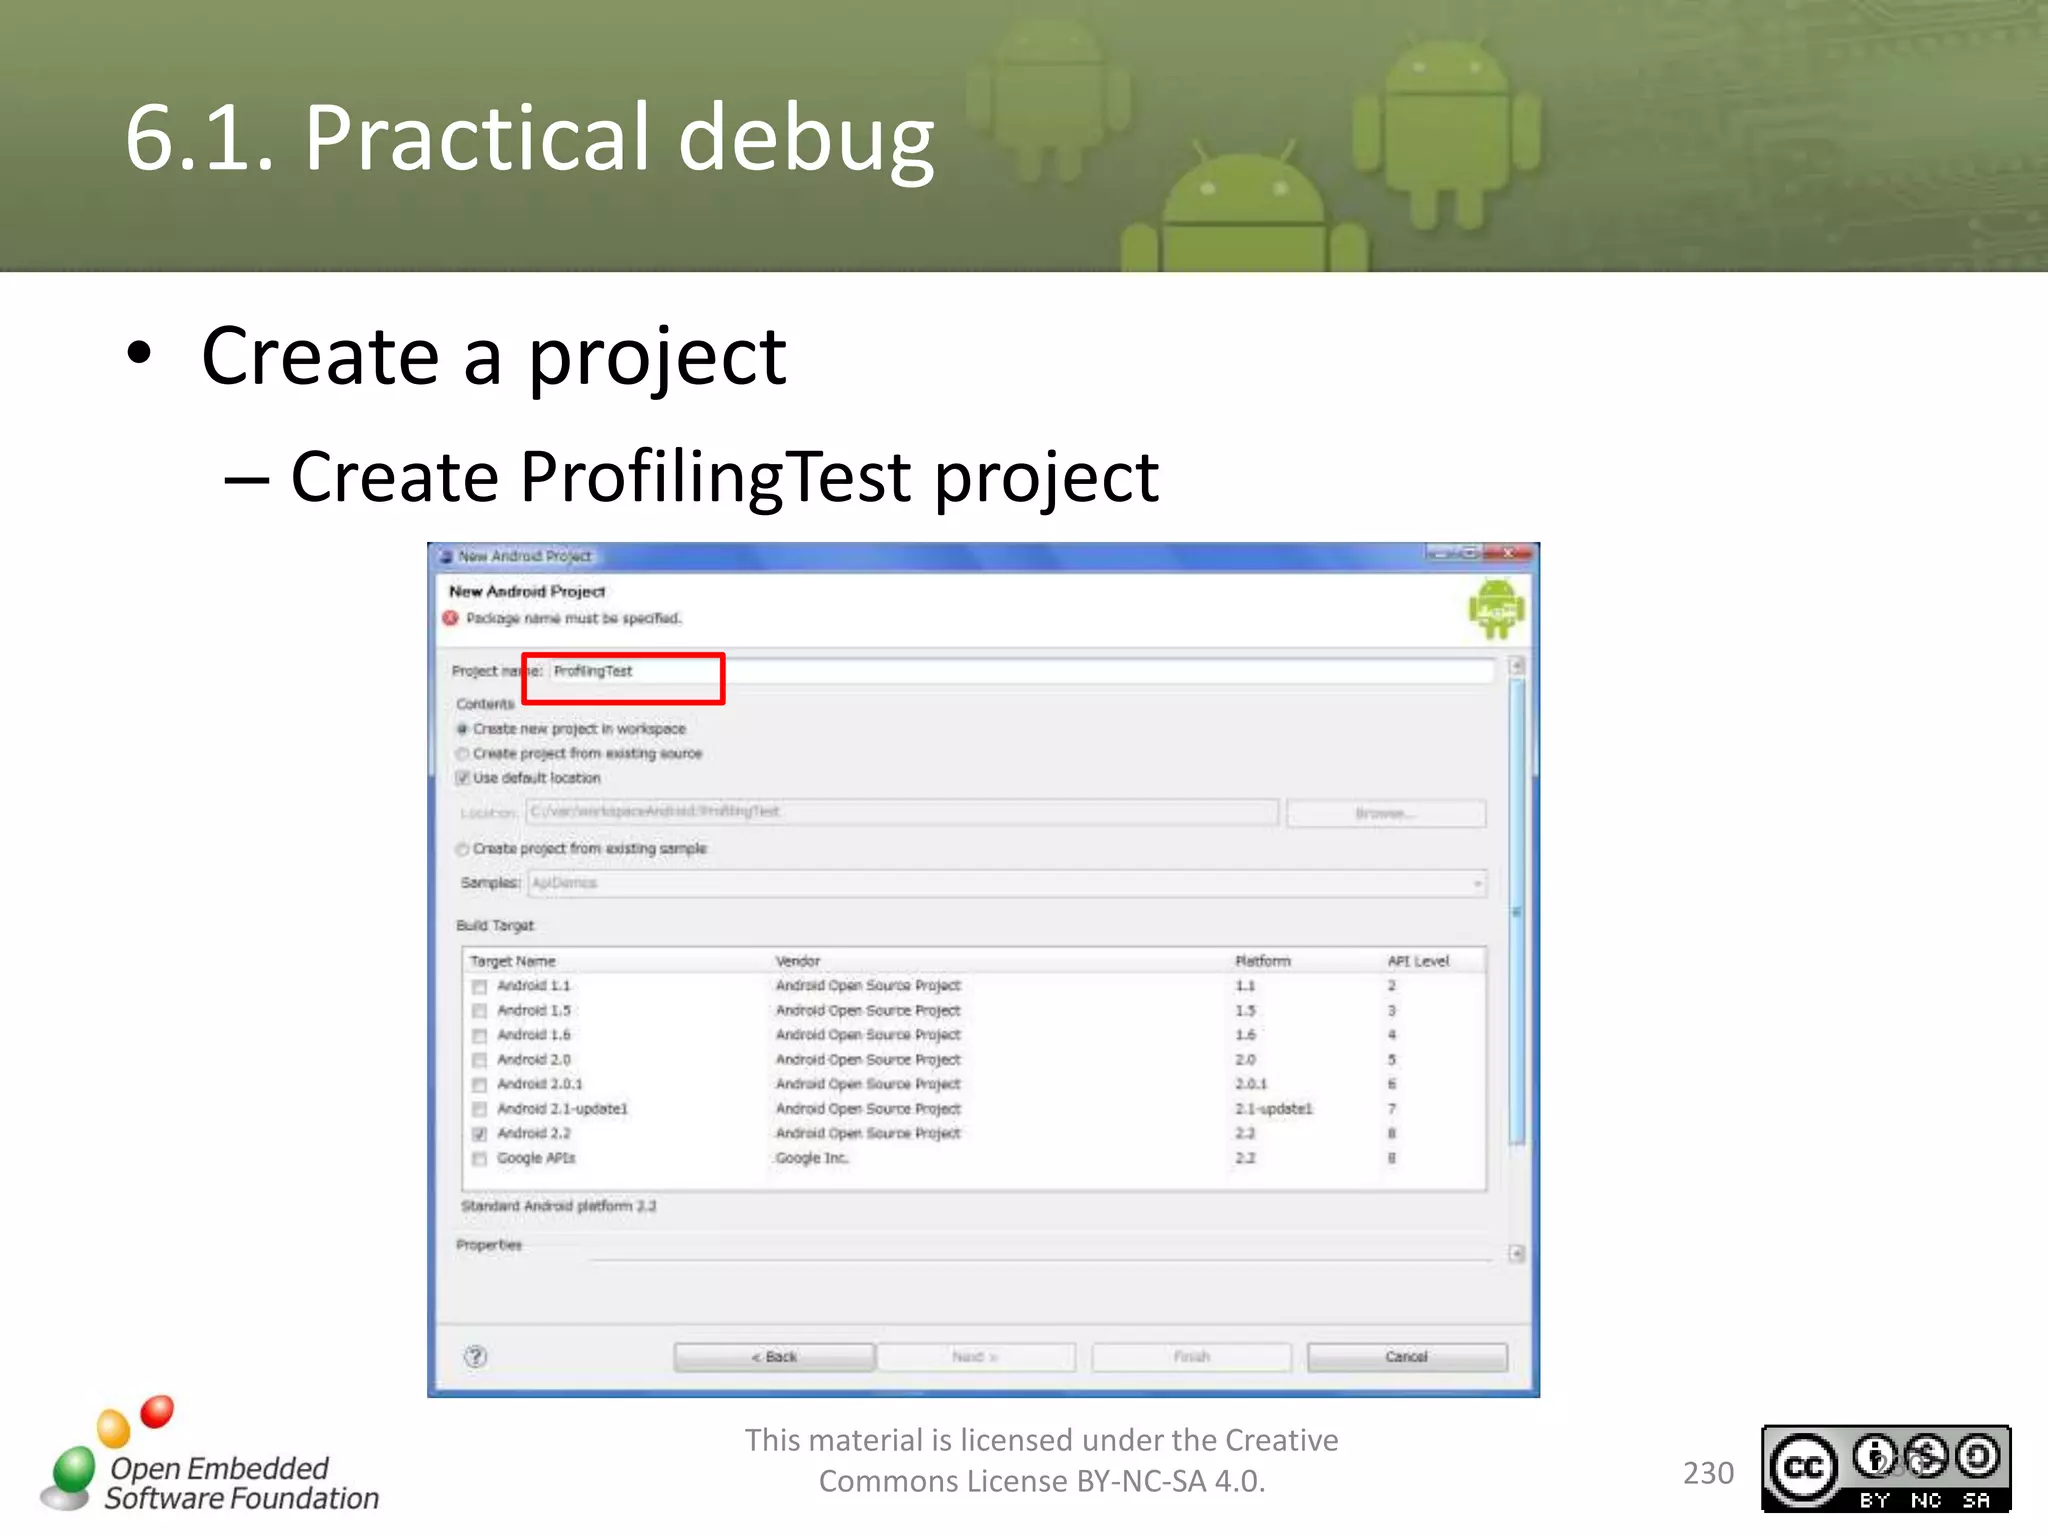Click the Next button
The height and width of the screenshot is (1536, 2048).
975,1357
